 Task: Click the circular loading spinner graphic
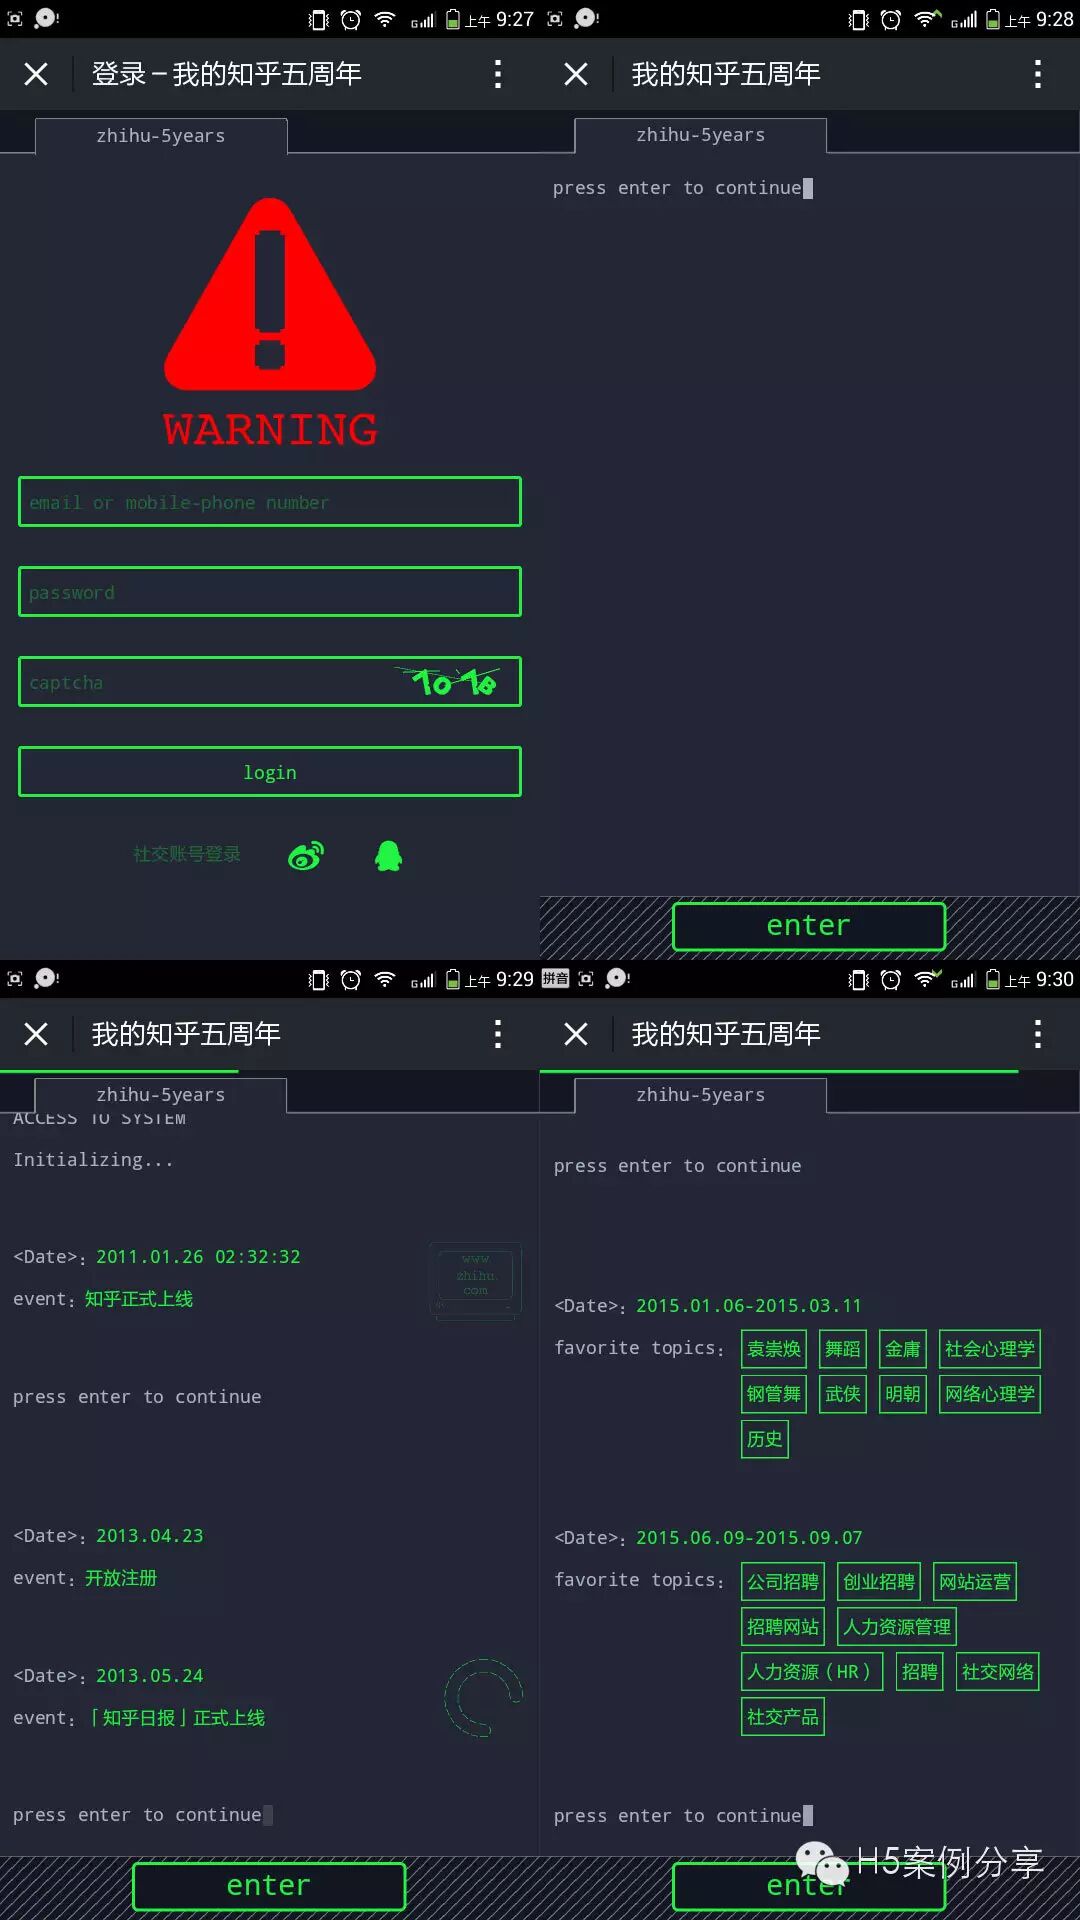coord(484,1698)
